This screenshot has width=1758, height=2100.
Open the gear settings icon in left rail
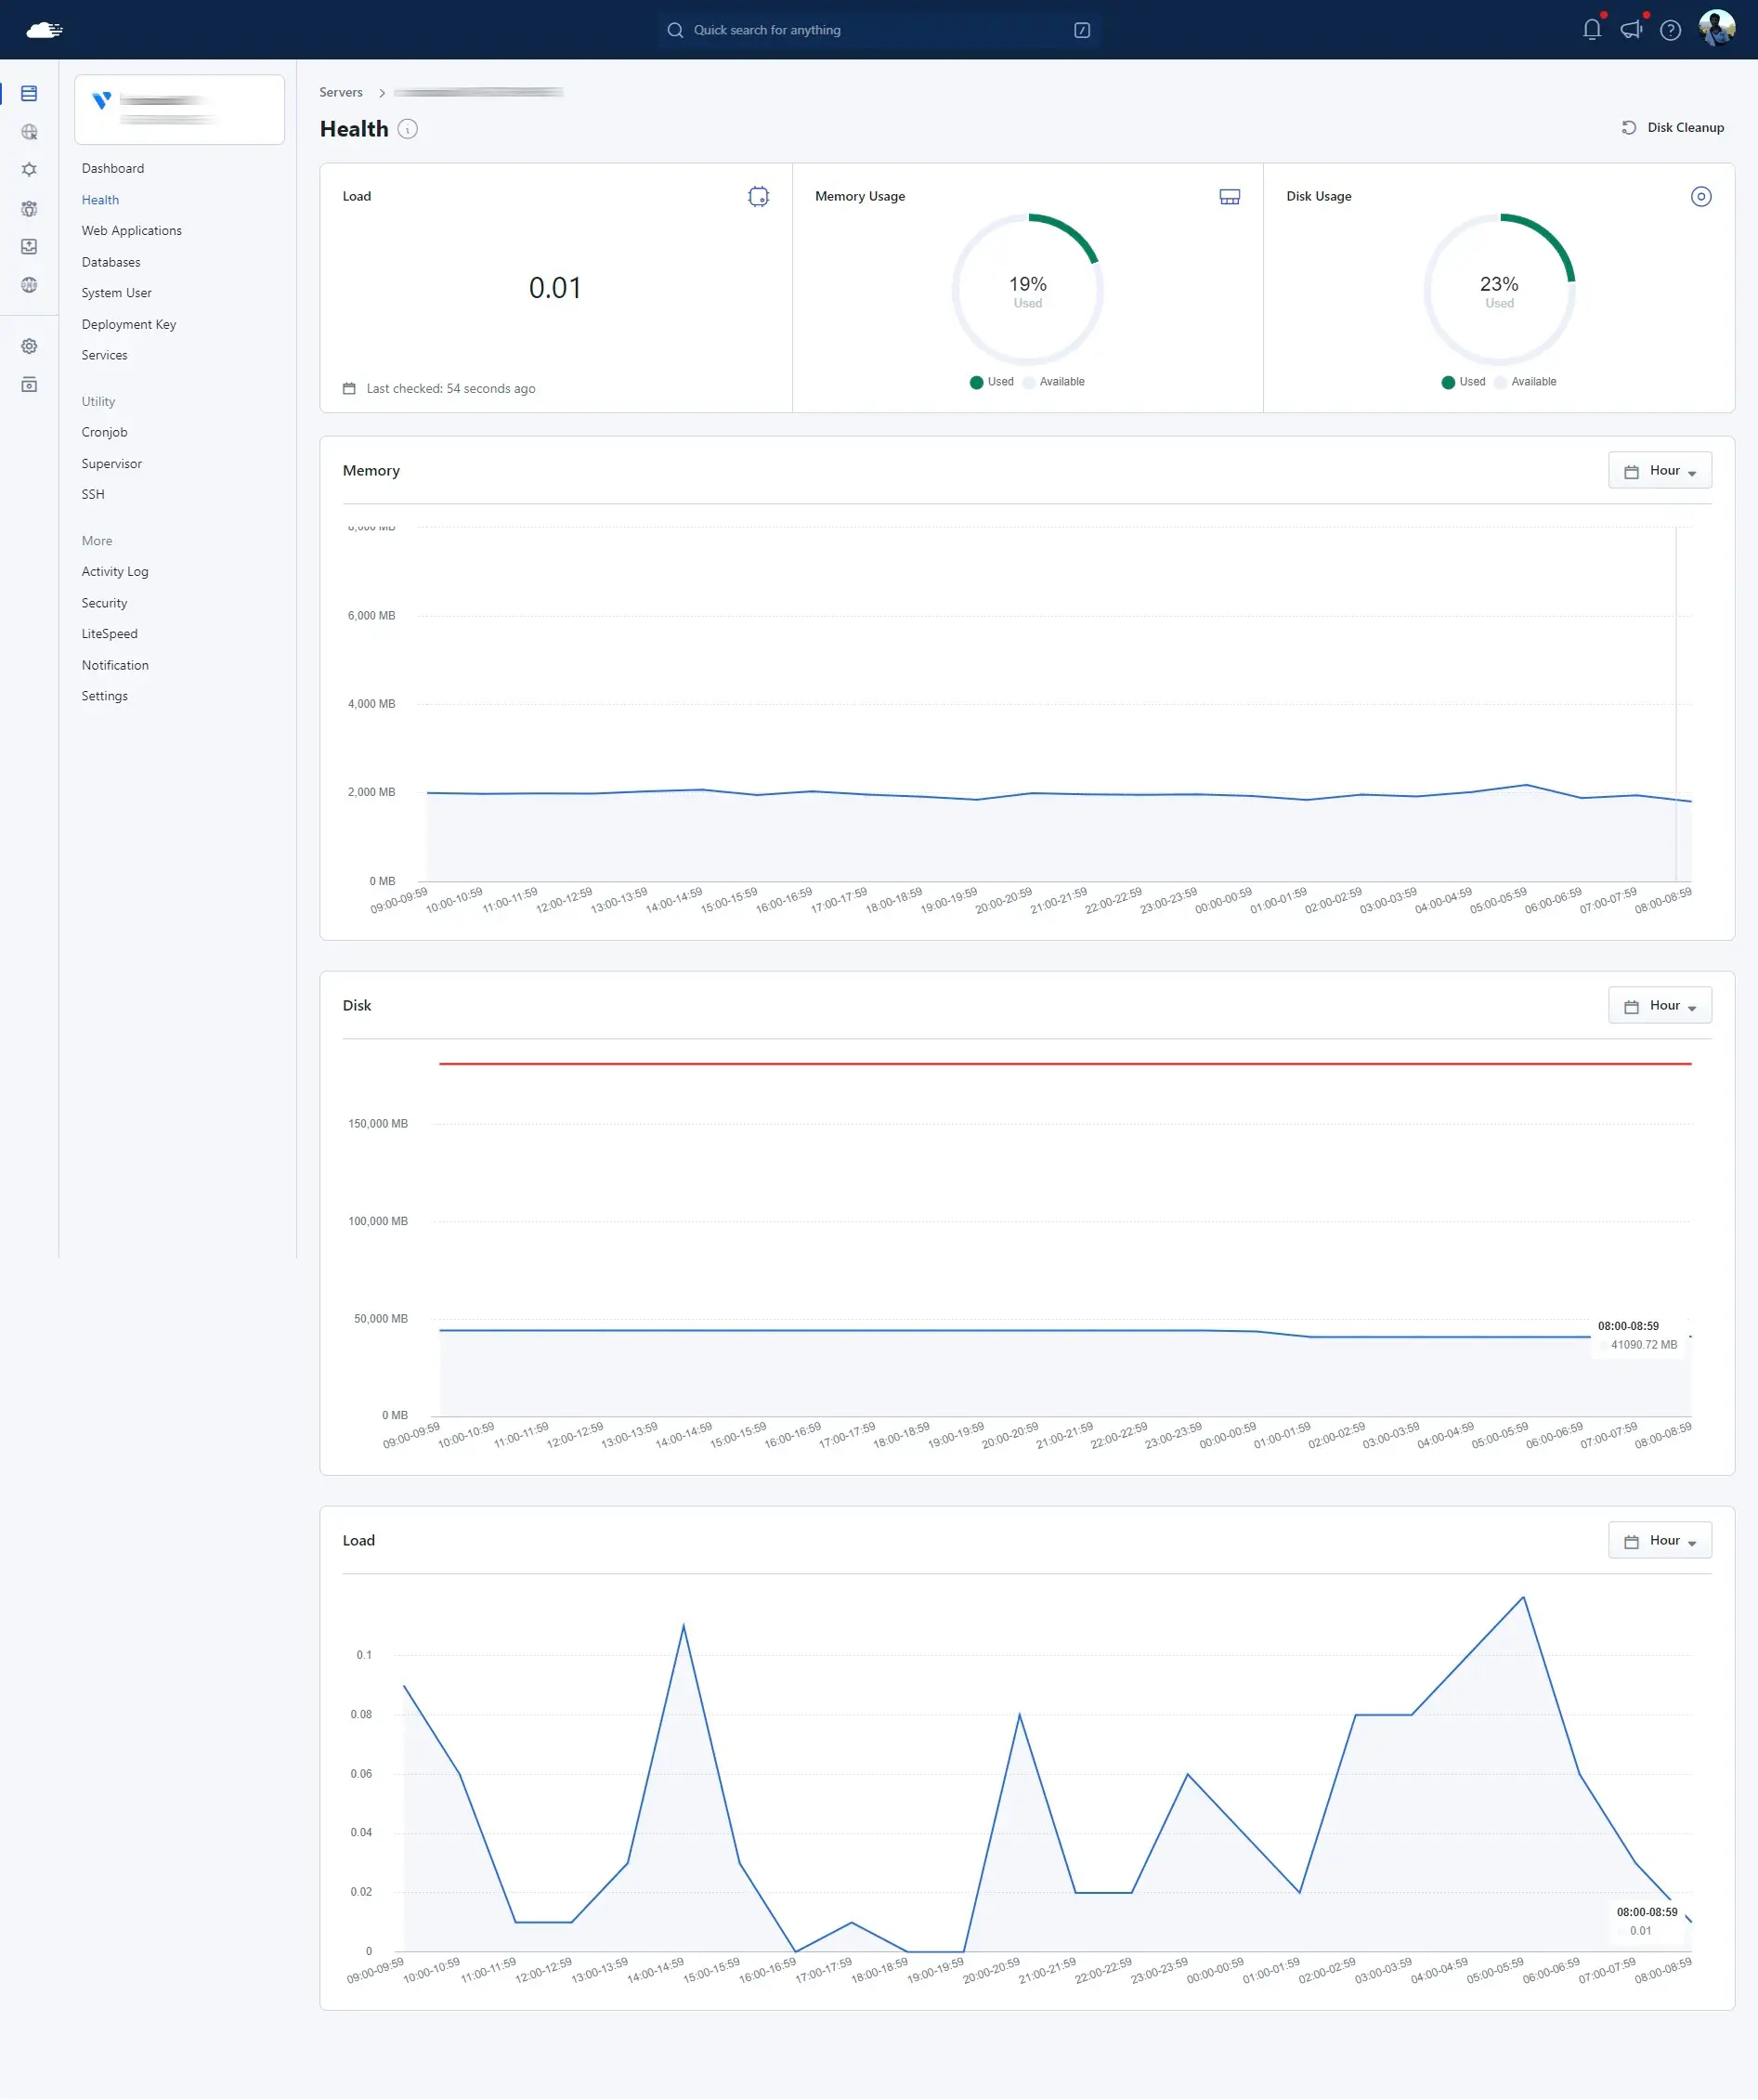click(29, 346)
